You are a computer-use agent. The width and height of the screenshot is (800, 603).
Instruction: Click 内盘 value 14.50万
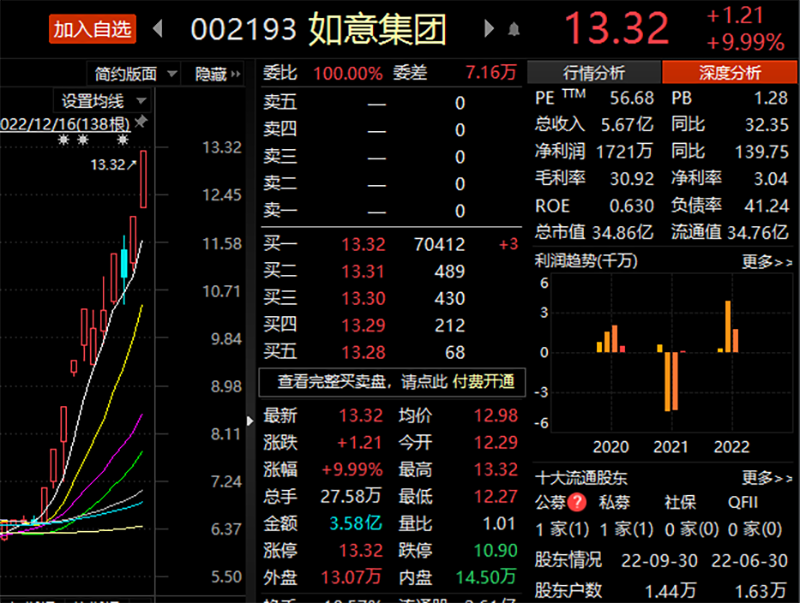coord(486,577)
